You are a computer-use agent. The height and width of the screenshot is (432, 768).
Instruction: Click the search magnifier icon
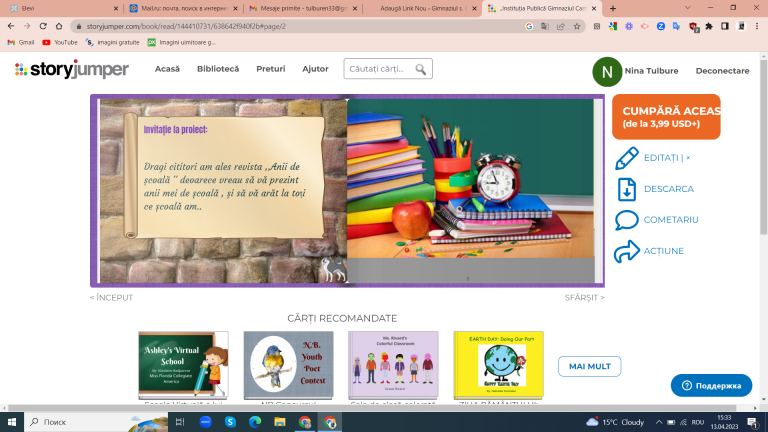(x=420, y=69)
